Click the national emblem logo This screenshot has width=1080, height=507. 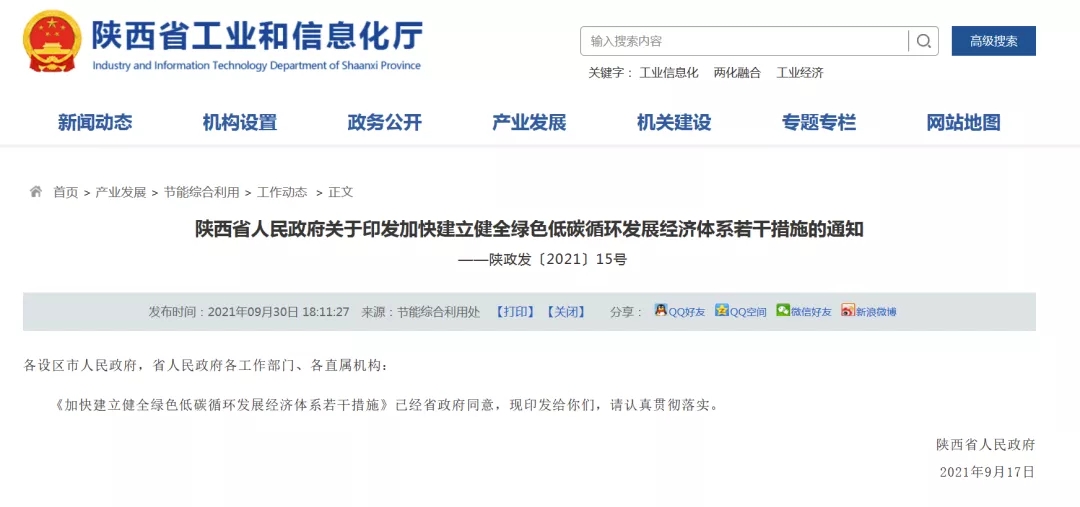click(52, 41)
